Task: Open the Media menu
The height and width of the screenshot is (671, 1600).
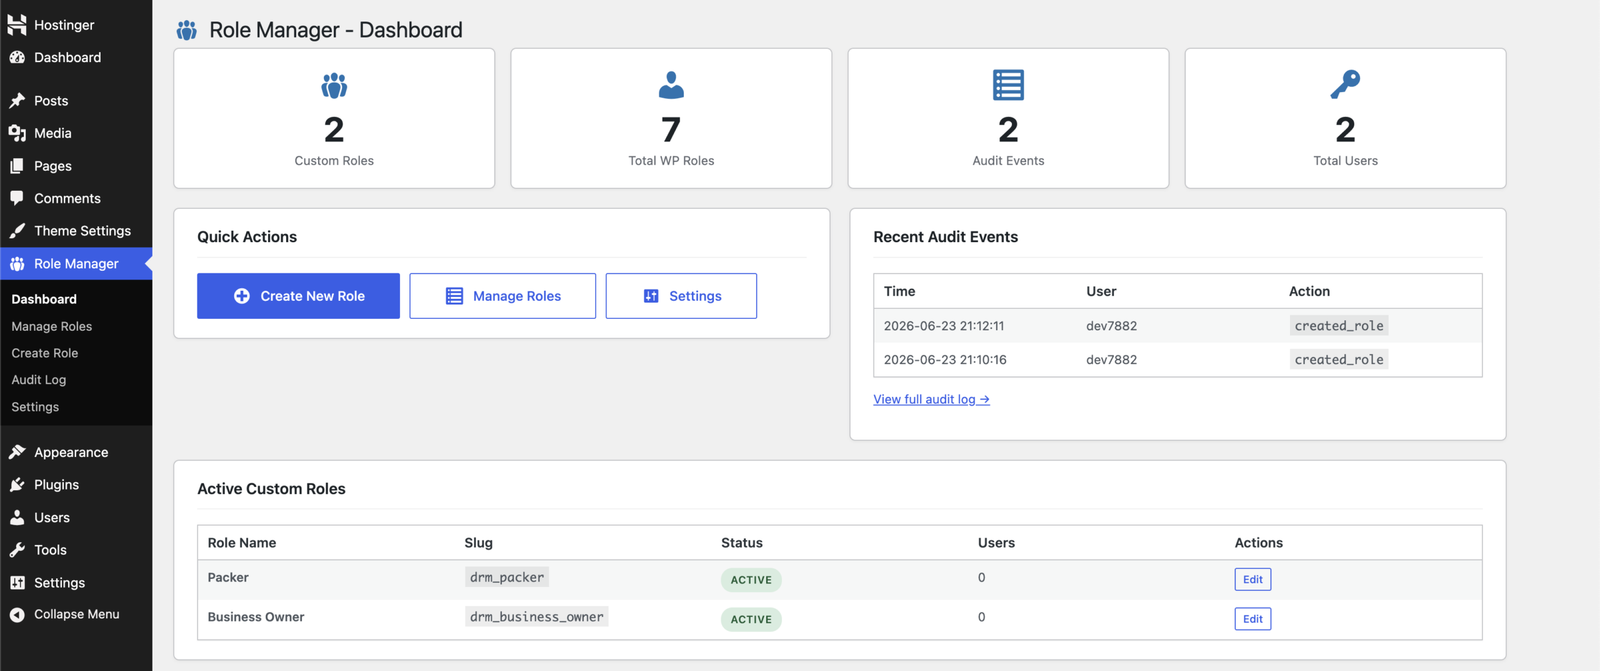Action: pyautogui.click(x=76, y=133)
